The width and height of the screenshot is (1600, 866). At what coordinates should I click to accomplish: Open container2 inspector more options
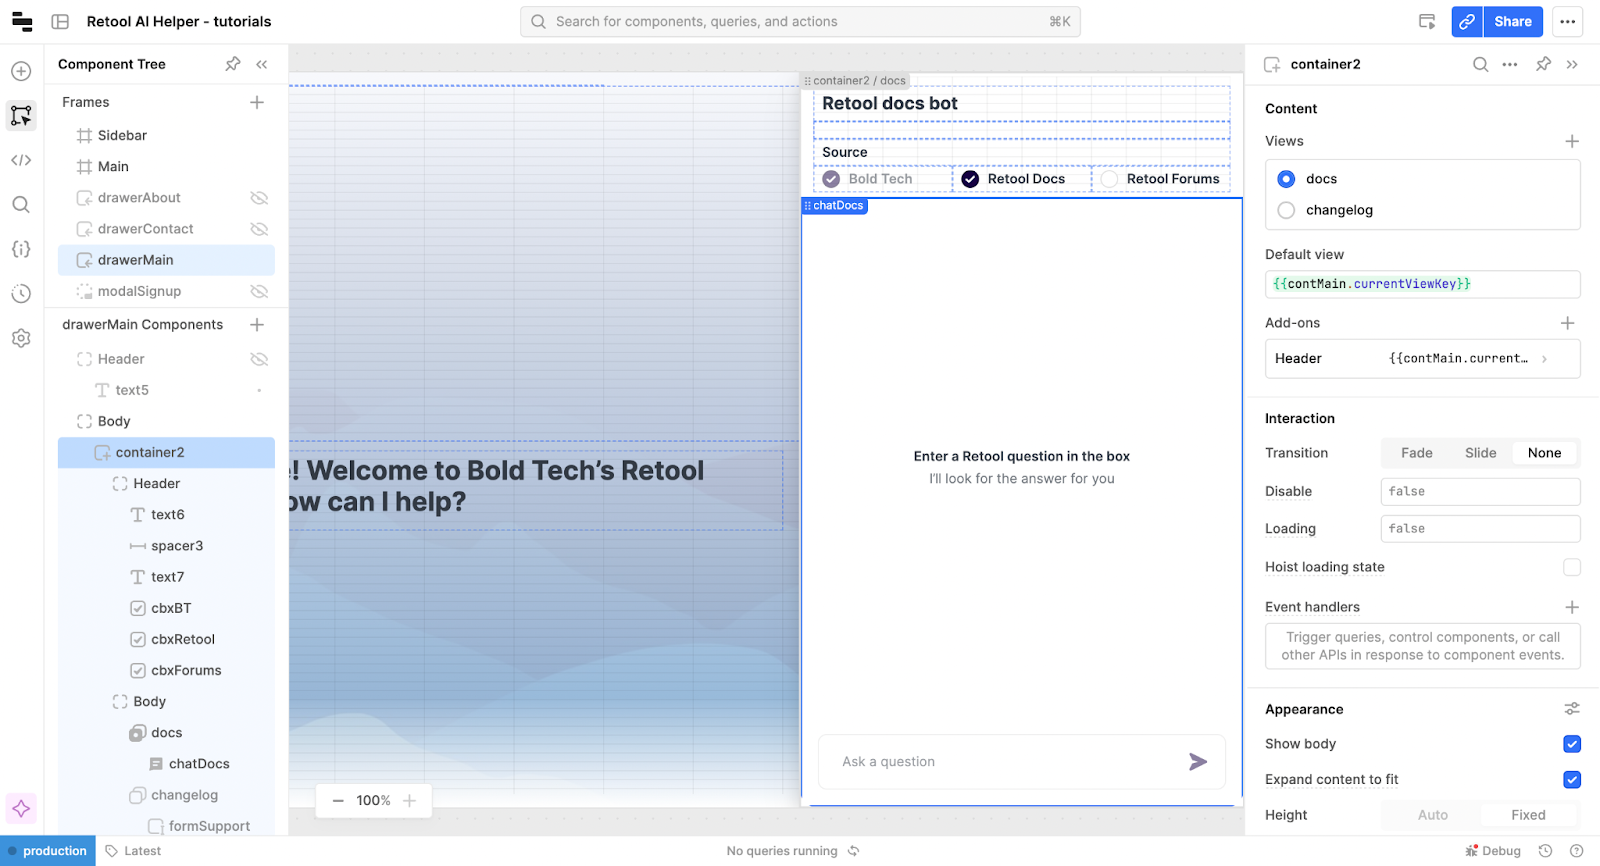(x=1510, y=64)
